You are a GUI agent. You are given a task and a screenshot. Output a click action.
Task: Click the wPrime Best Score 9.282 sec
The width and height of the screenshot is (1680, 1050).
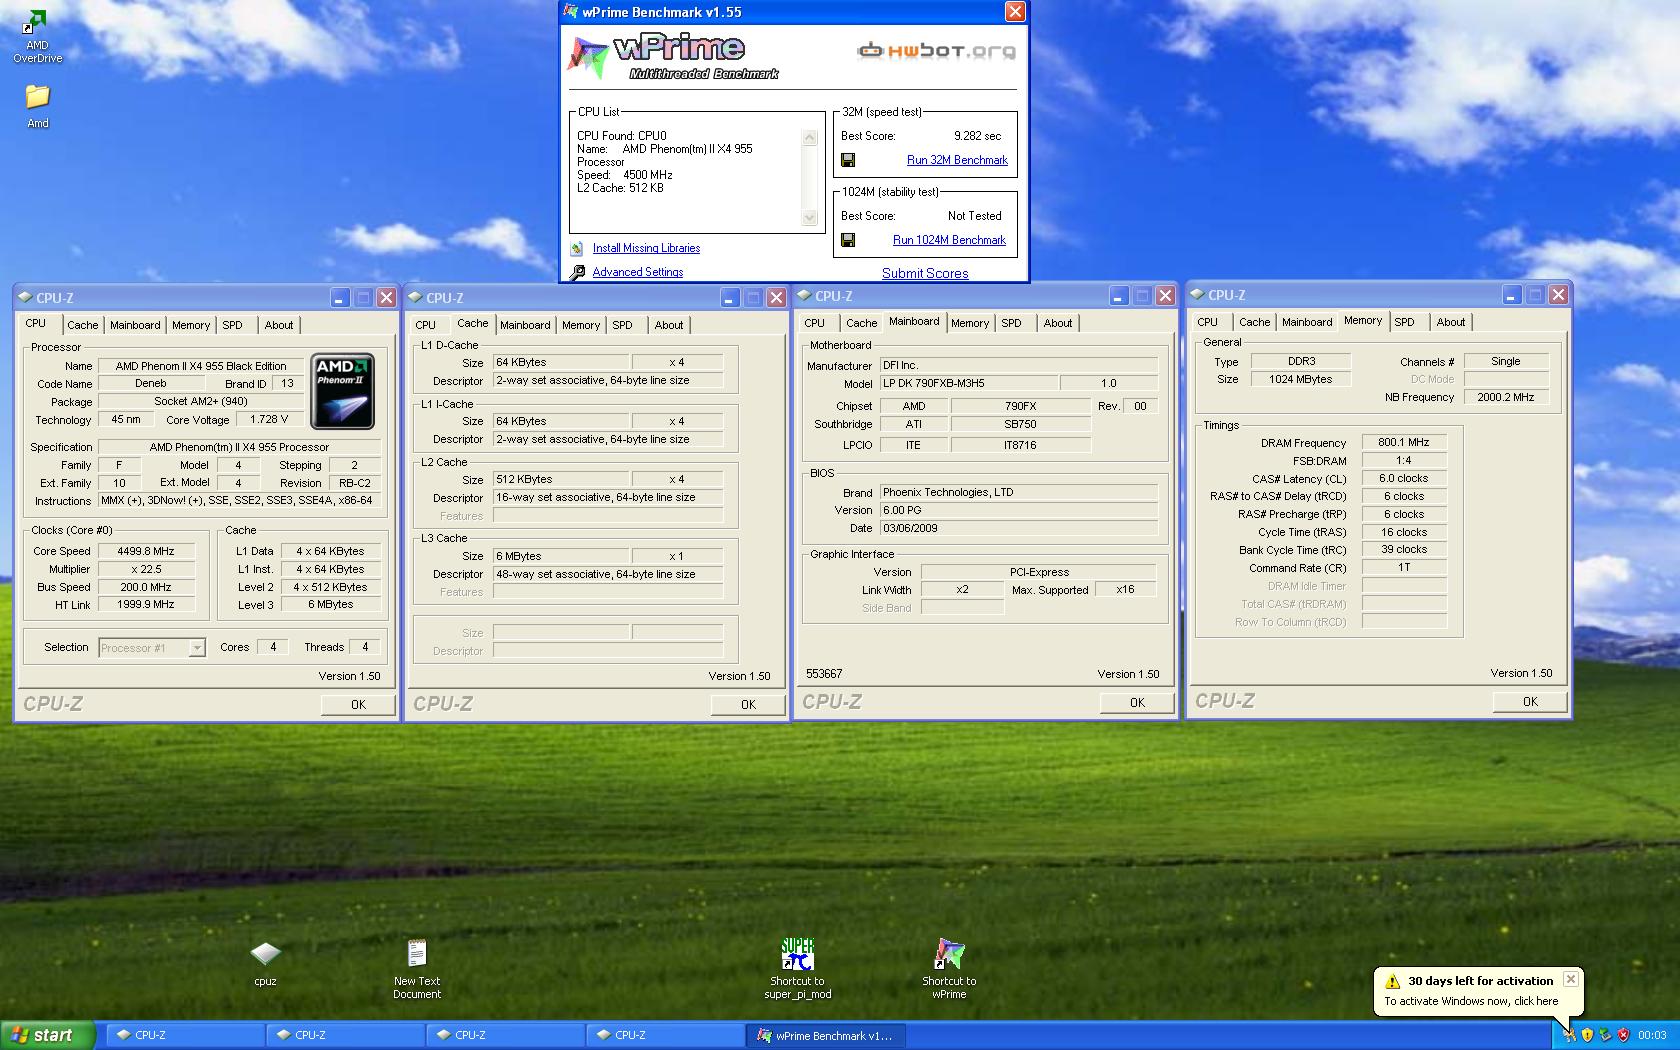click(977, 136)
